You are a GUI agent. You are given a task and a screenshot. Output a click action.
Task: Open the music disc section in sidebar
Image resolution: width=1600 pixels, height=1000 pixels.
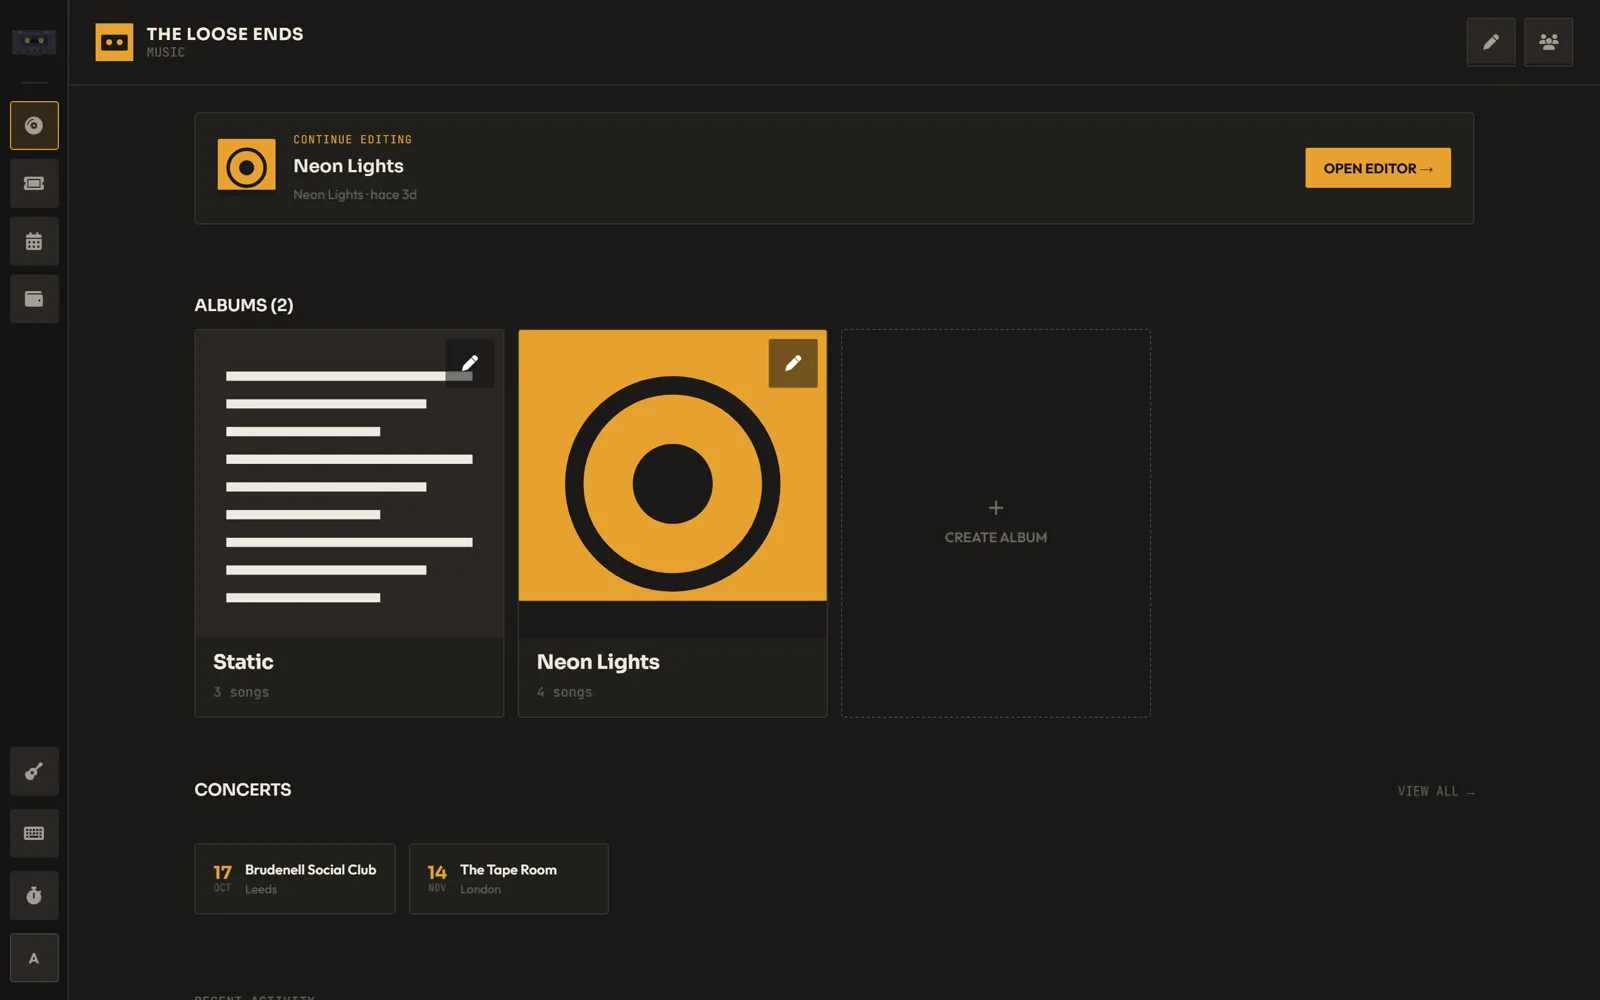[x=34, y=126]
